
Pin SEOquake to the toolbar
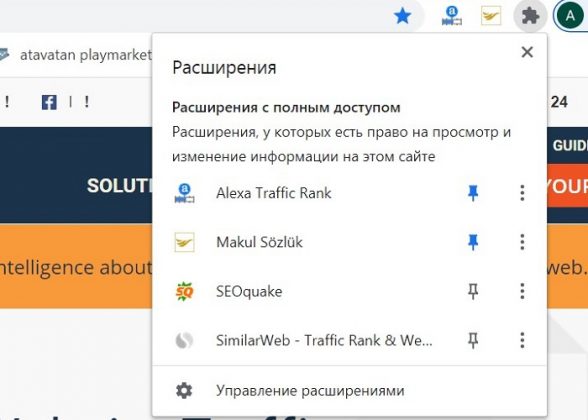coord(473,291)
